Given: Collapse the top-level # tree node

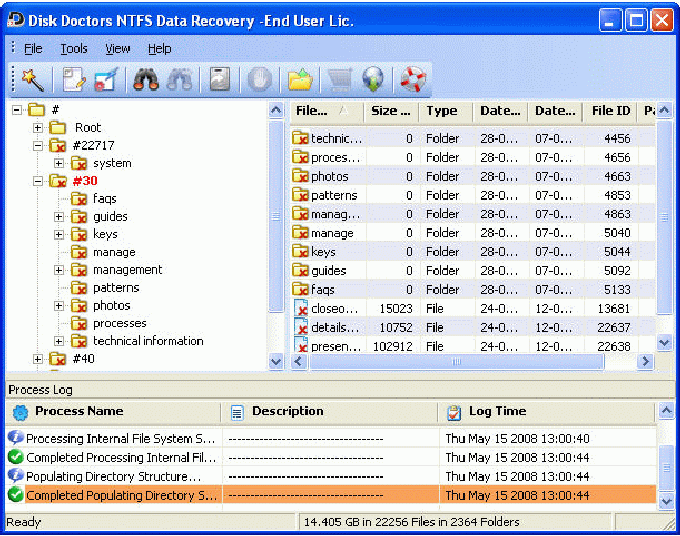Looking at the screenshot, I should click(16, 110).
